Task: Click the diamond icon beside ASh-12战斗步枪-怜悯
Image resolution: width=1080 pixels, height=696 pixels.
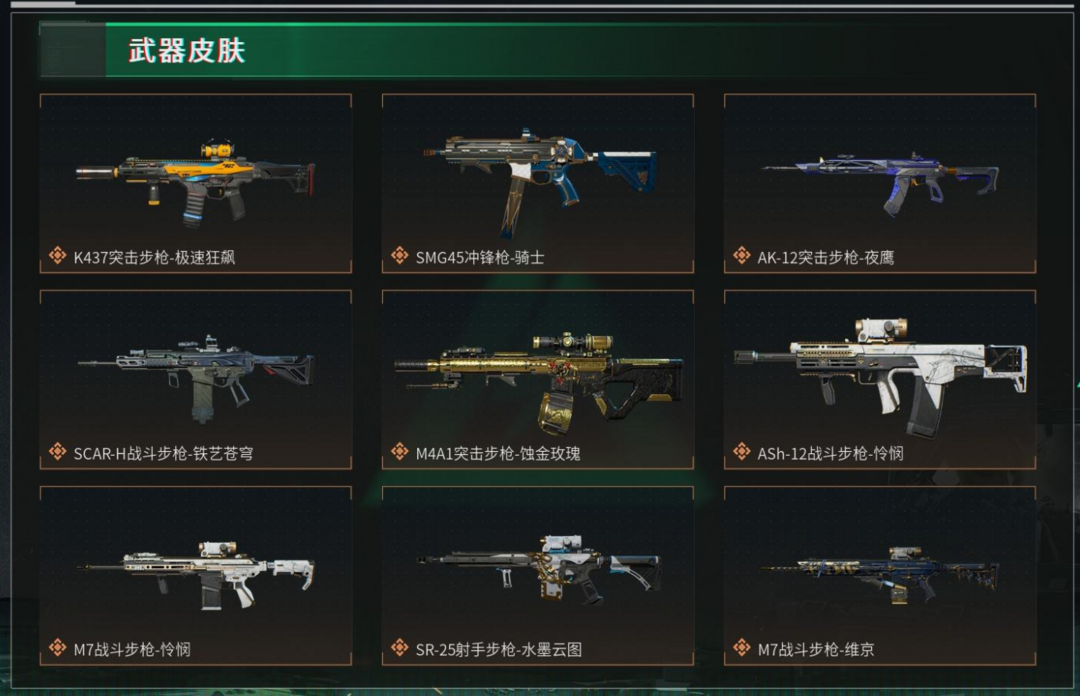Action: (742, 452)
